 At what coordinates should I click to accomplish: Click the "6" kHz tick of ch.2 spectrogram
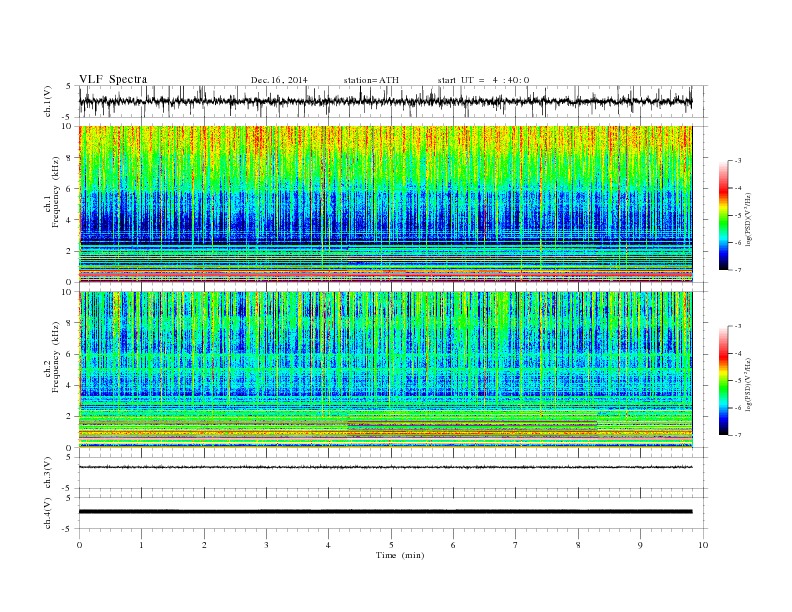pyautogui.click(x=70, y=354)
